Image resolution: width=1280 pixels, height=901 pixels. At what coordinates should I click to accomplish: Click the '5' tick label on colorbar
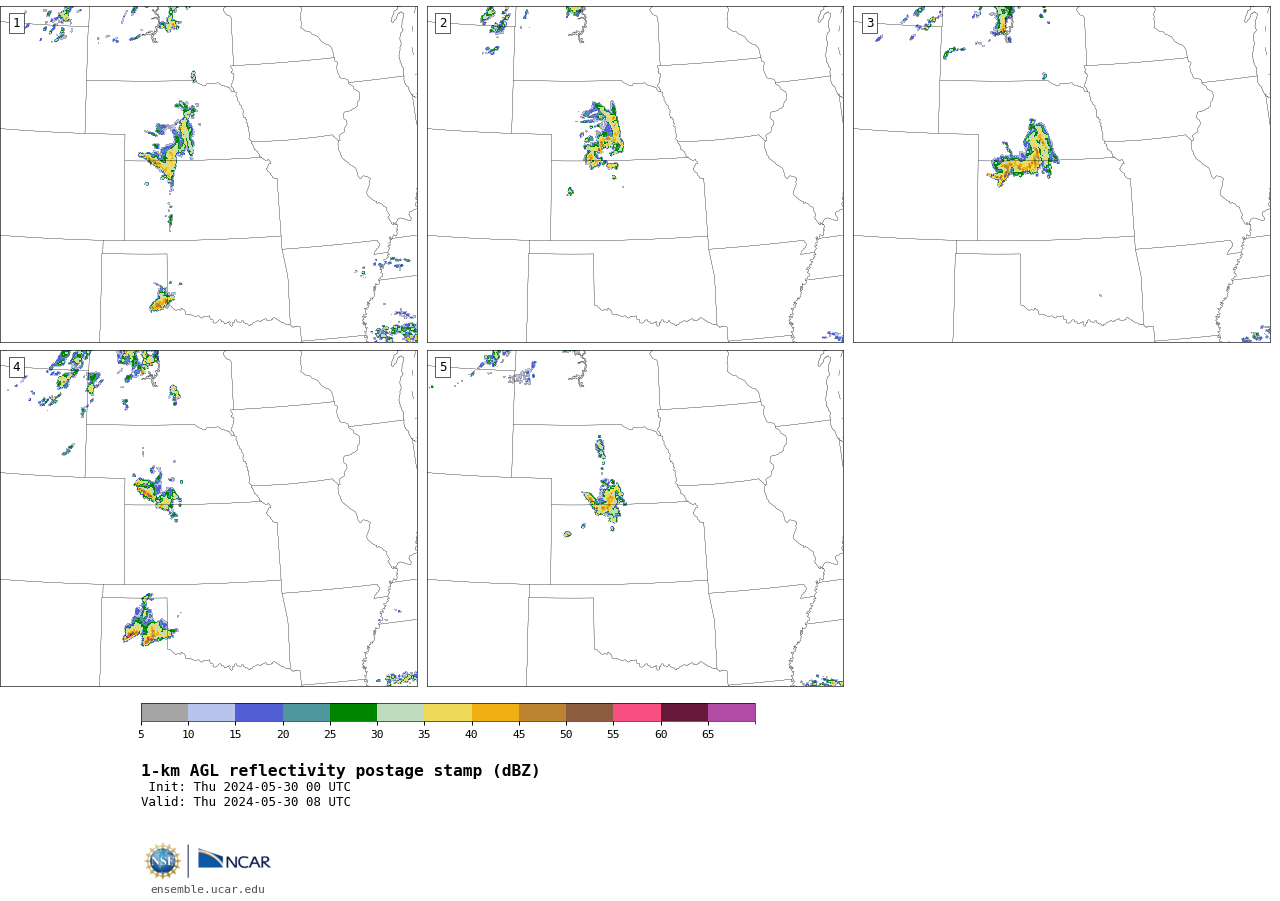pos(141,735)
